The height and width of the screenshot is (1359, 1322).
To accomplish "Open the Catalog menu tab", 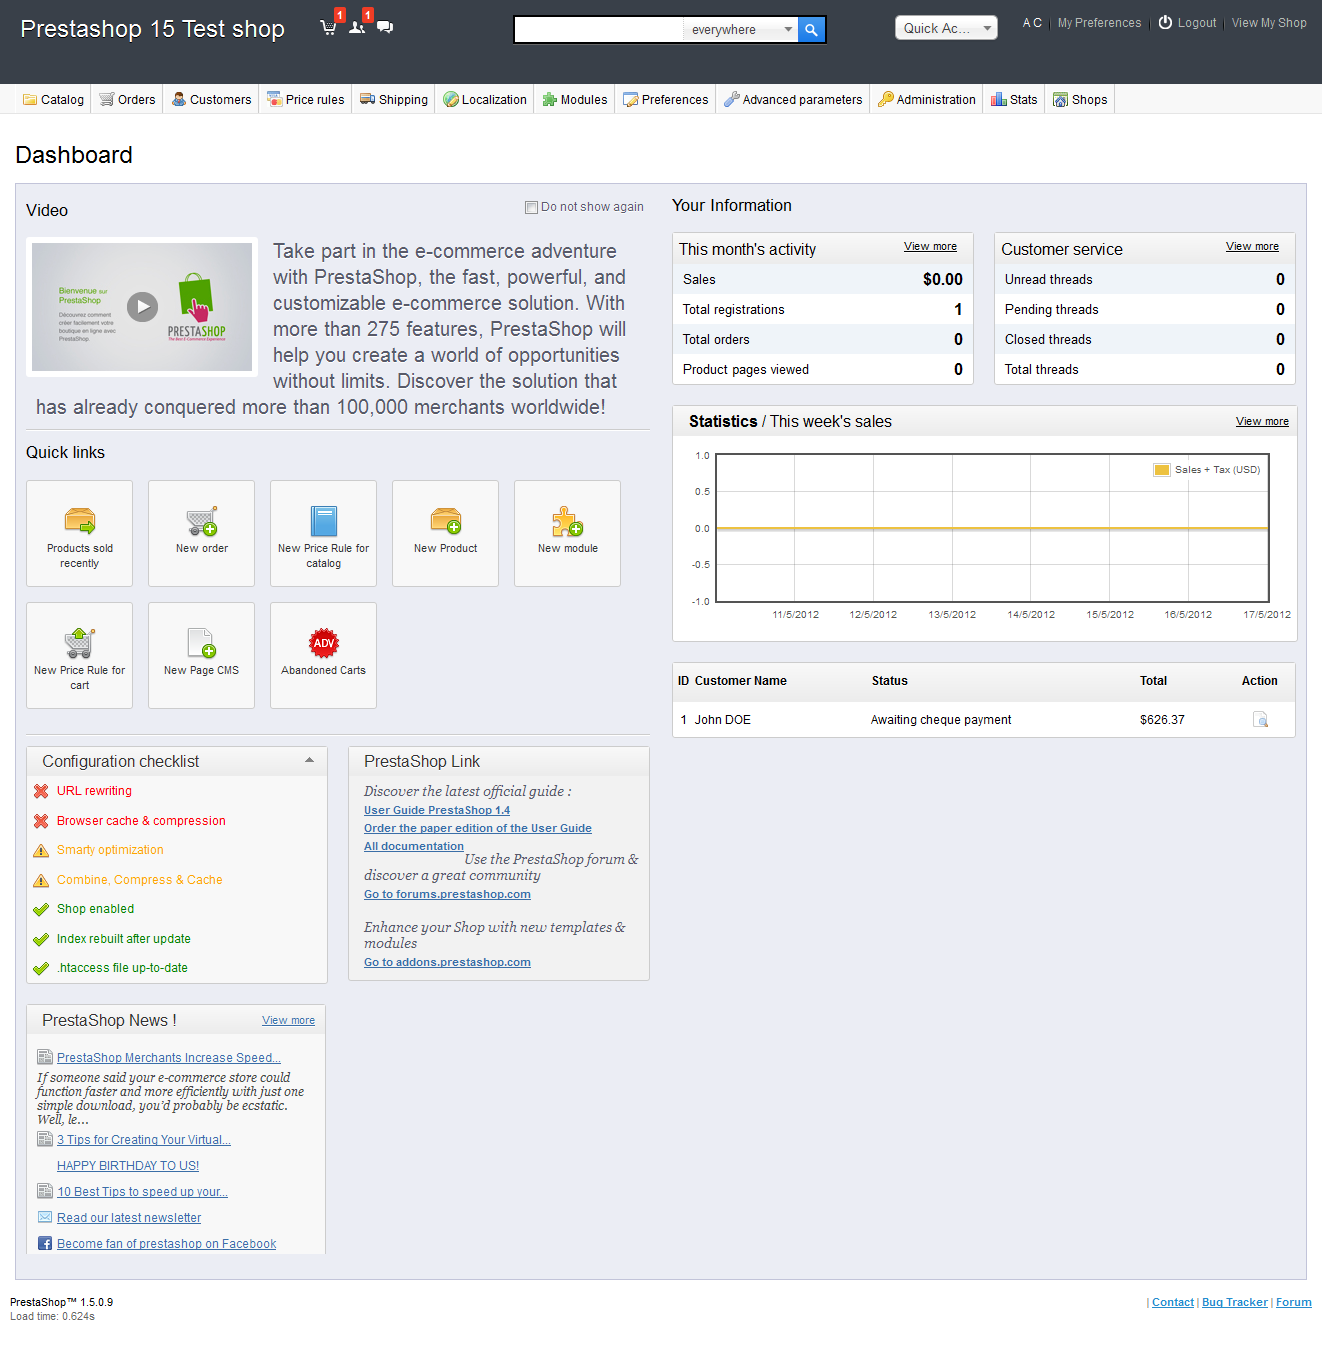I will coord(54,100).
